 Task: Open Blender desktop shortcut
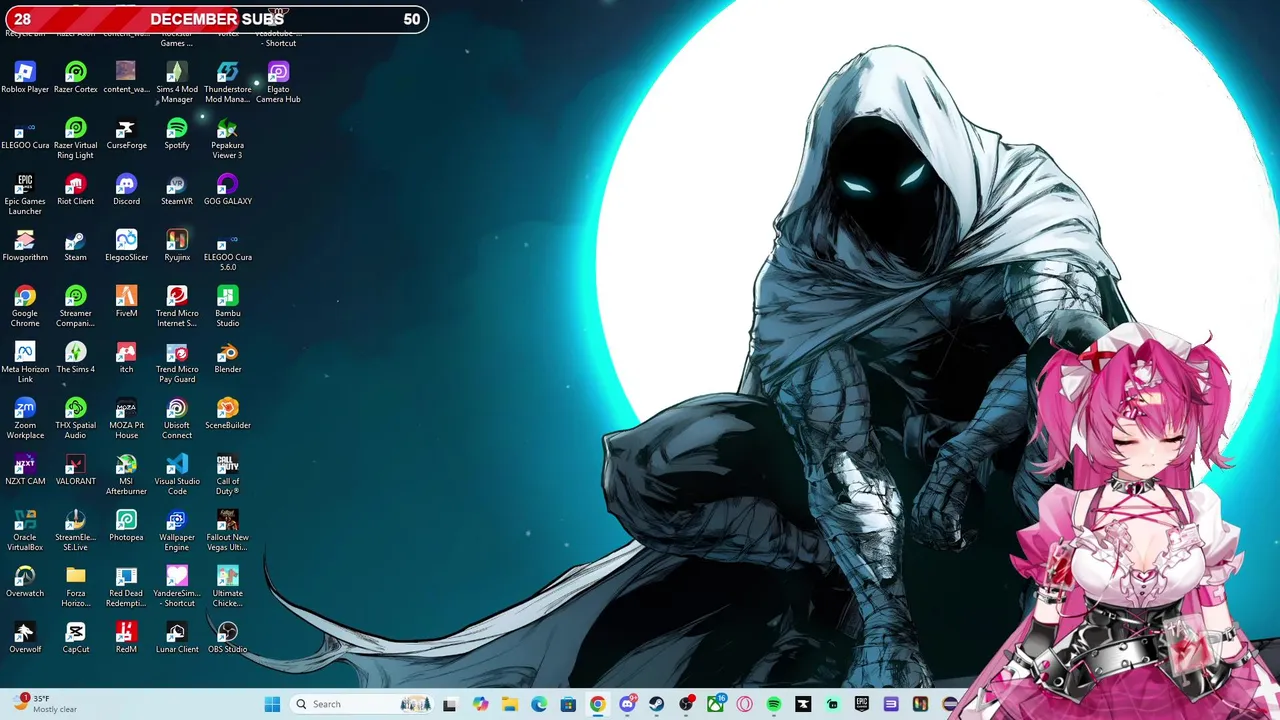[227, 358]
